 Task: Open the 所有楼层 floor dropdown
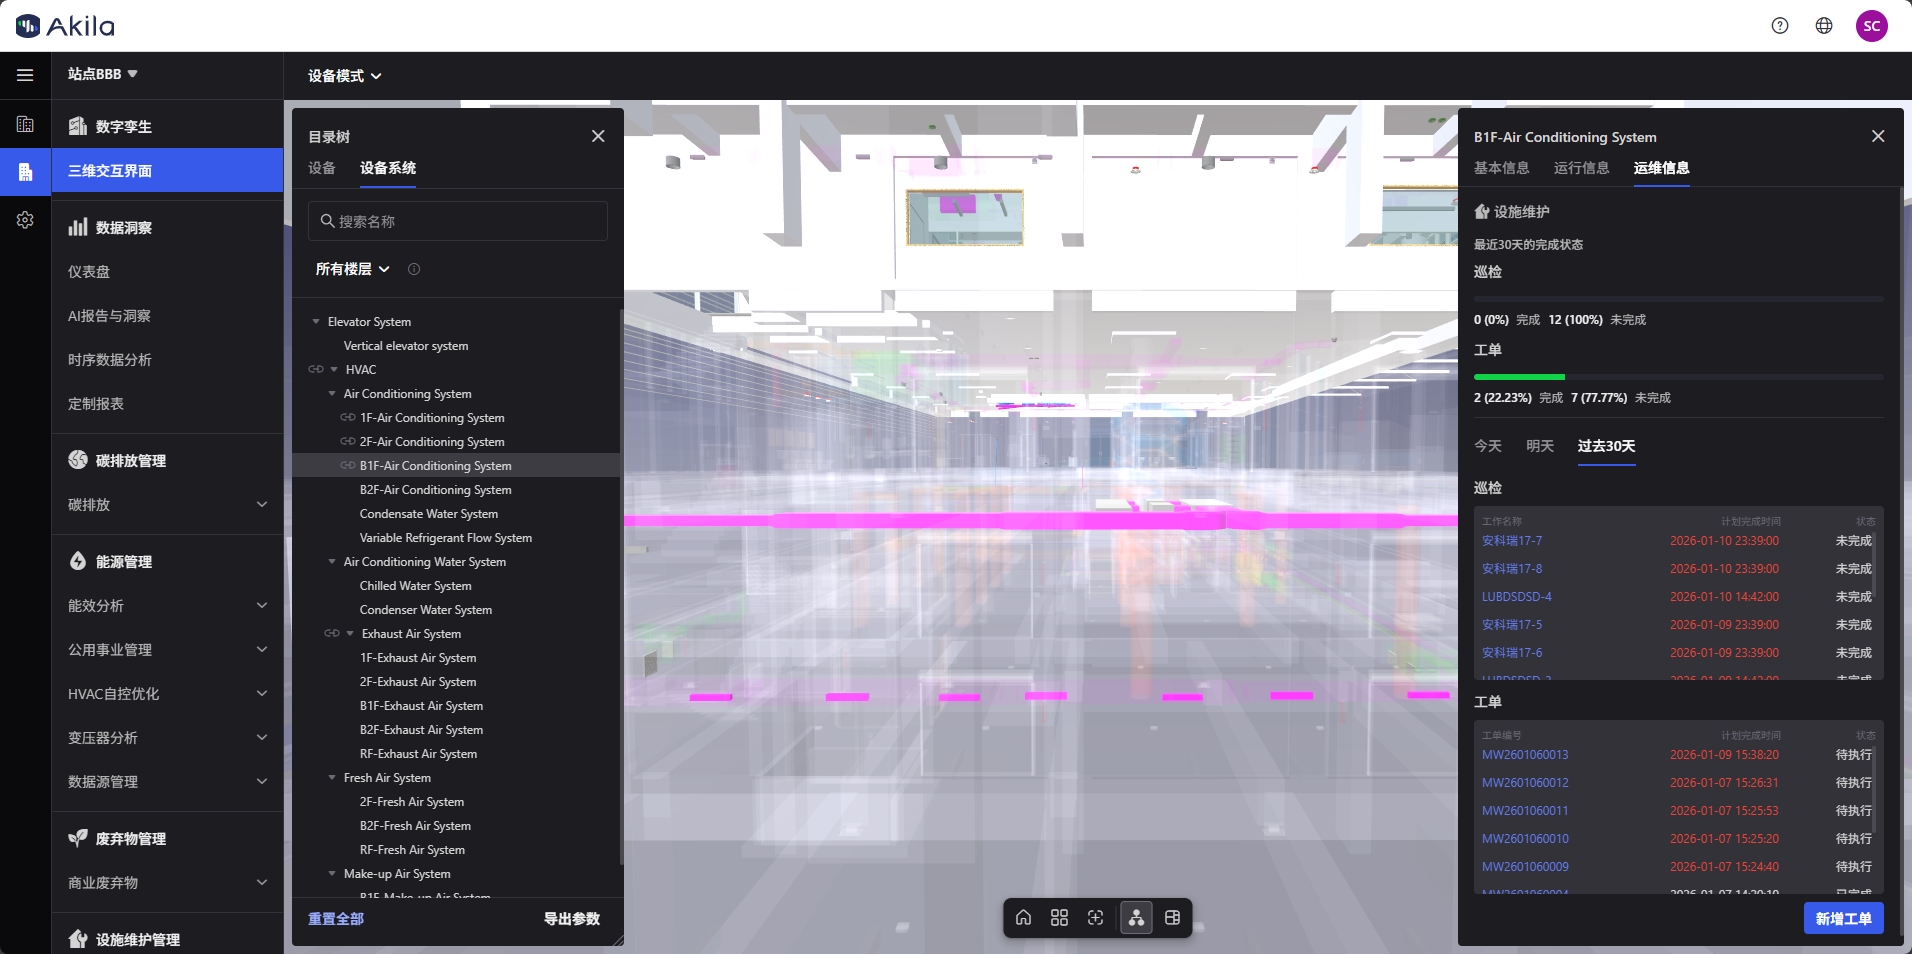[352, 269]
